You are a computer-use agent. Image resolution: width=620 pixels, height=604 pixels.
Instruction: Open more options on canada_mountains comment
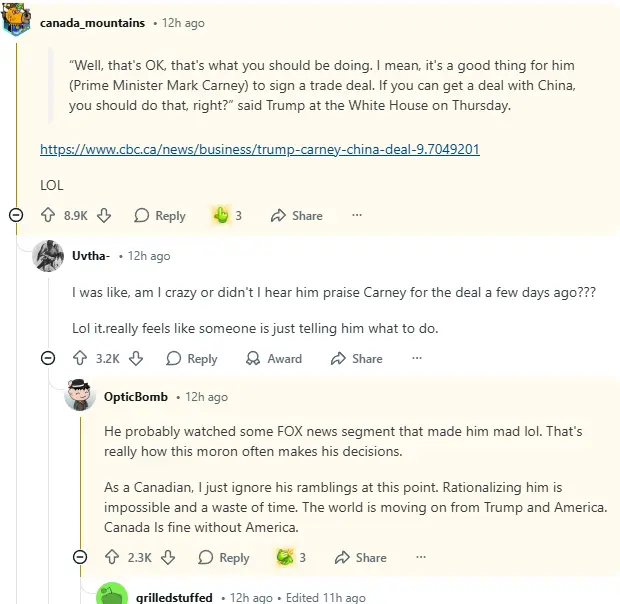click(x=357, y=215)
